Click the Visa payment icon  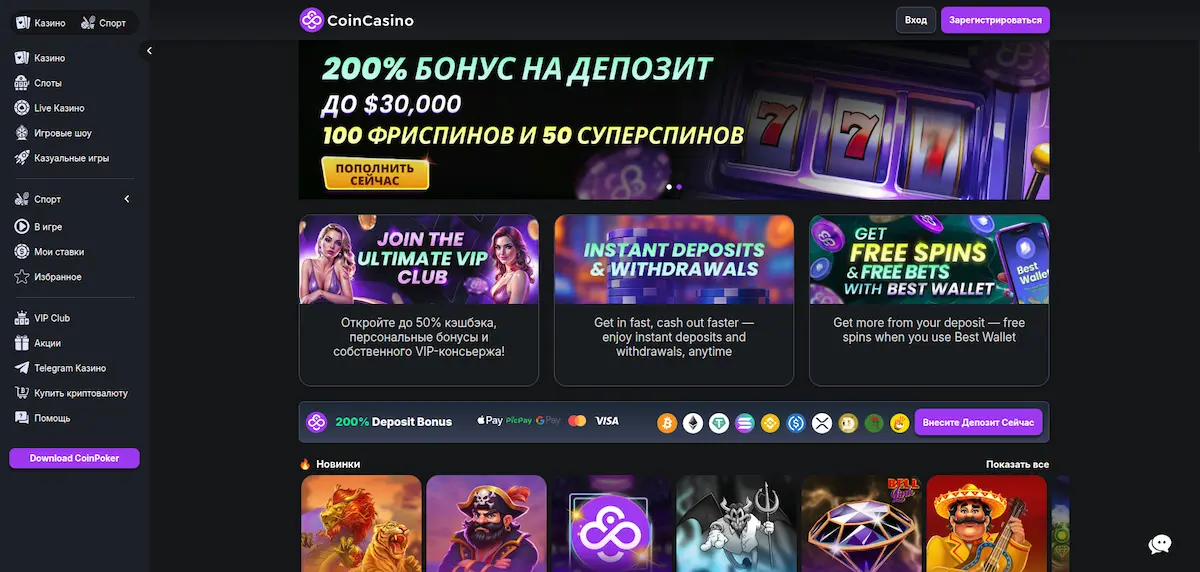(607, 422)
